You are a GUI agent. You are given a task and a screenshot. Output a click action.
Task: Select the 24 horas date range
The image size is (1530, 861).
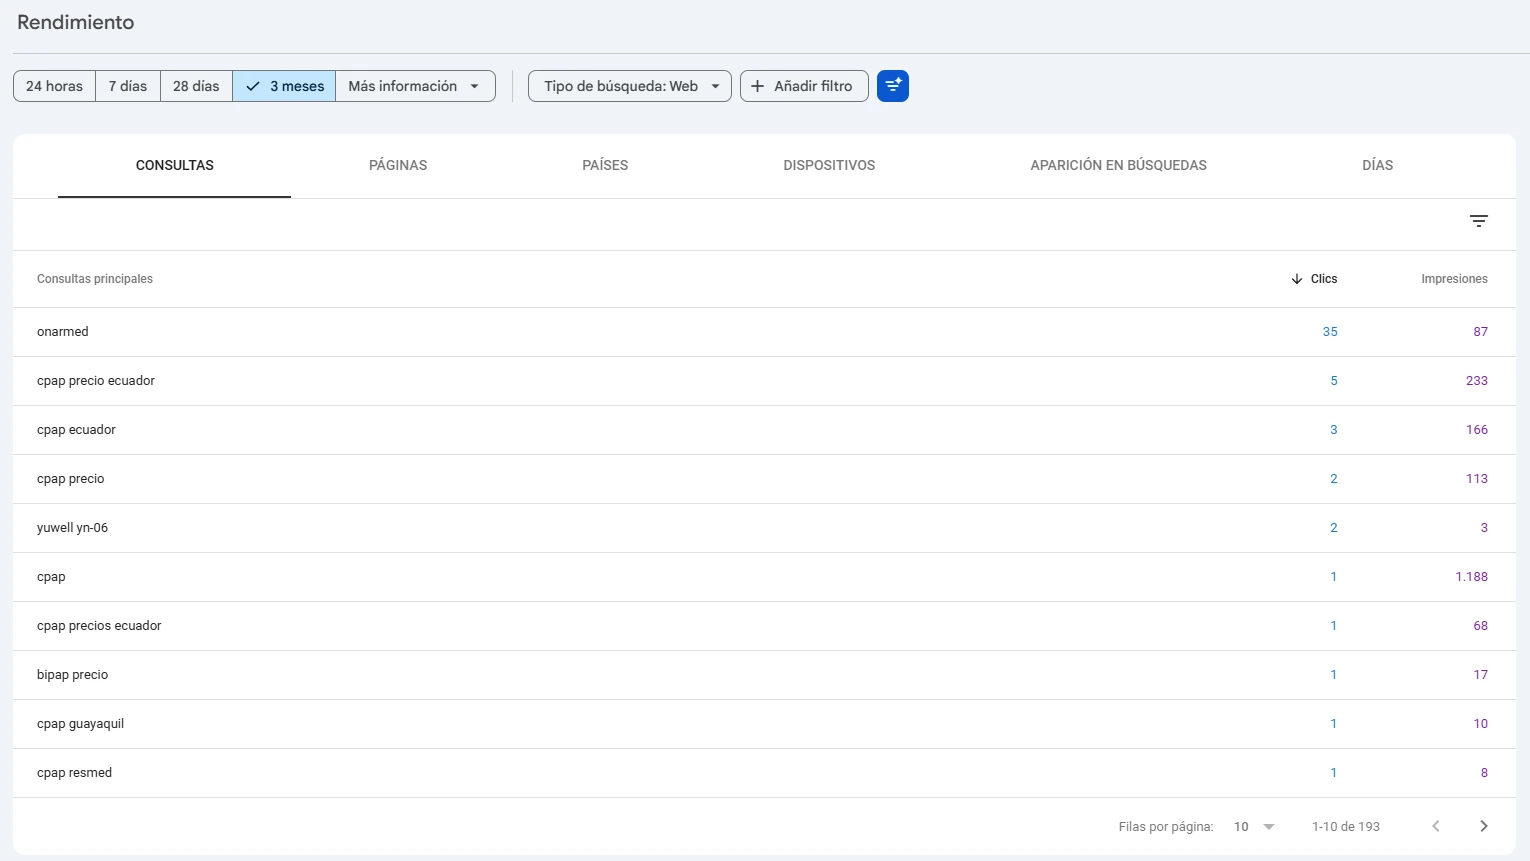[55, 86]
